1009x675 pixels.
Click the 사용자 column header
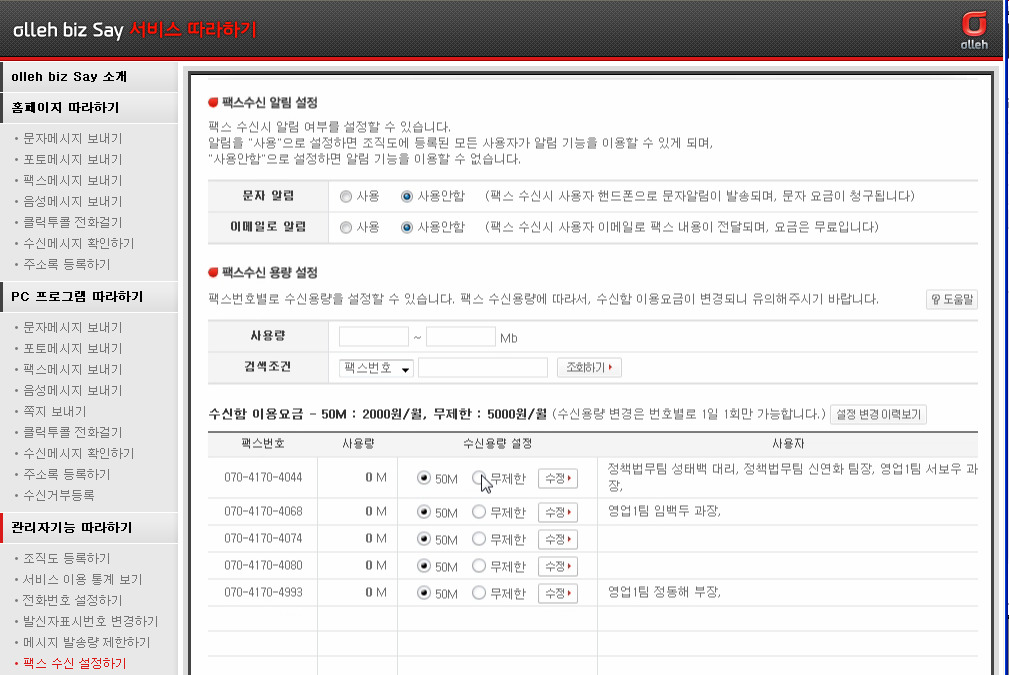(788, 444)
